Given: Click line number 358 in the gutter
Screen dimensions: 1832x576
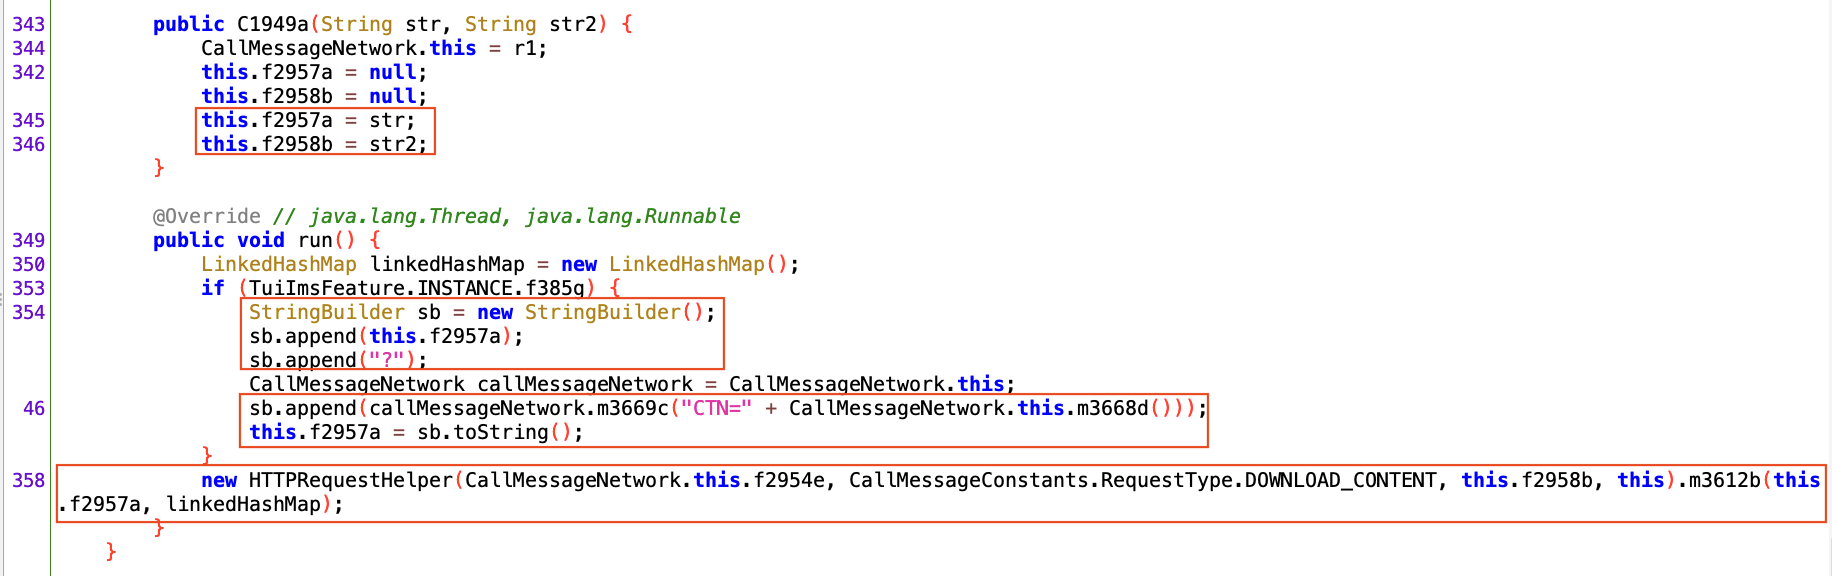Looking at the screenshot, I should point(28,480).
